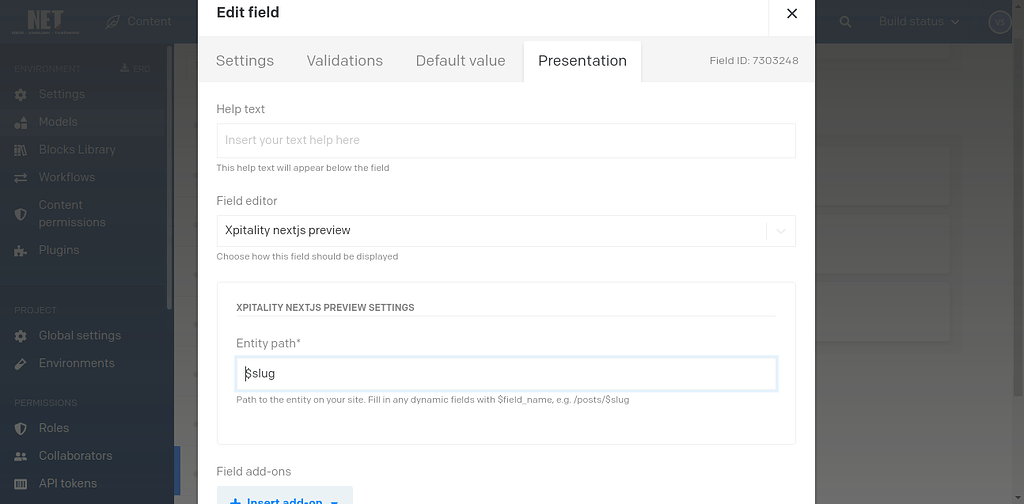
Task: Open Settings in the sidebar
Action: point(61,94)
